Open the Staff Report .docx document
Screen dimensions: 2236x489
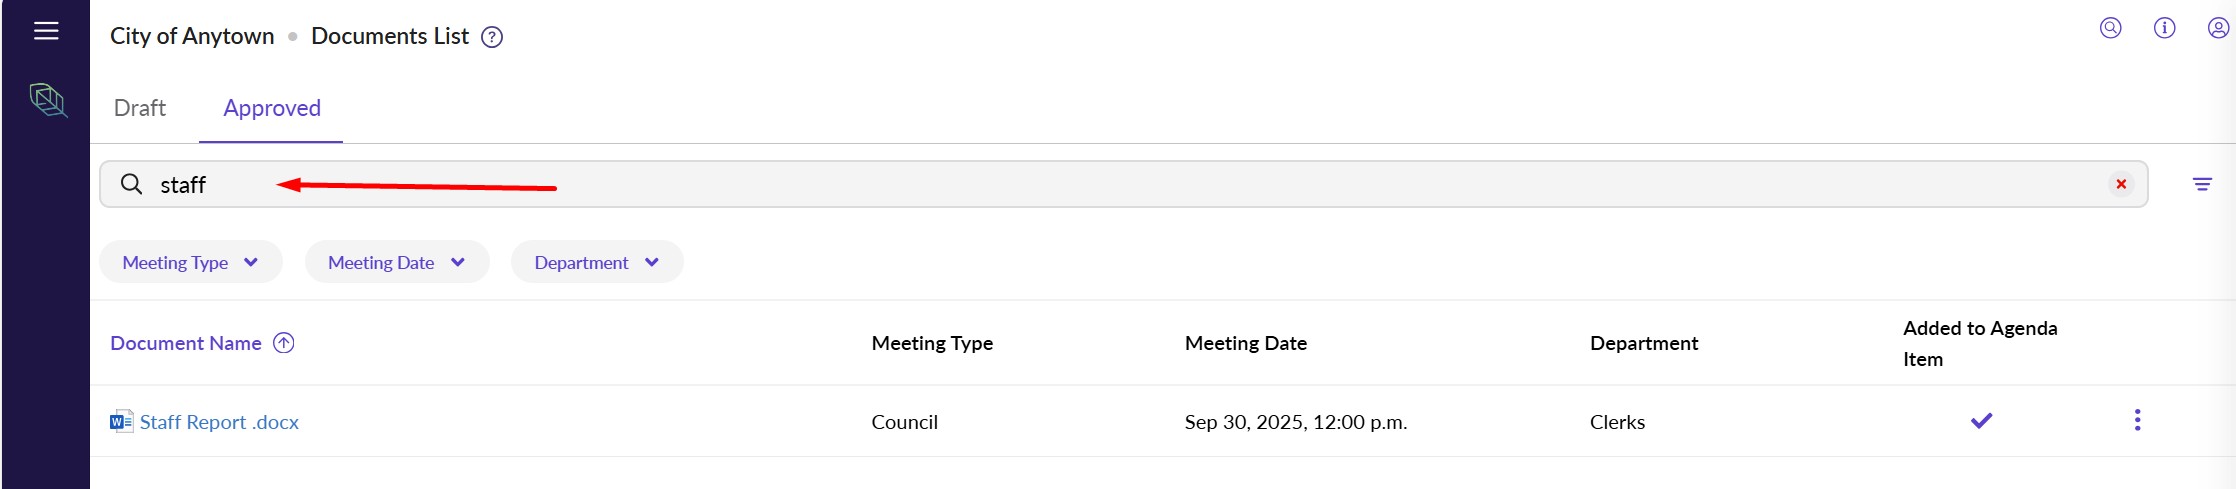click(x=219, y=422)
